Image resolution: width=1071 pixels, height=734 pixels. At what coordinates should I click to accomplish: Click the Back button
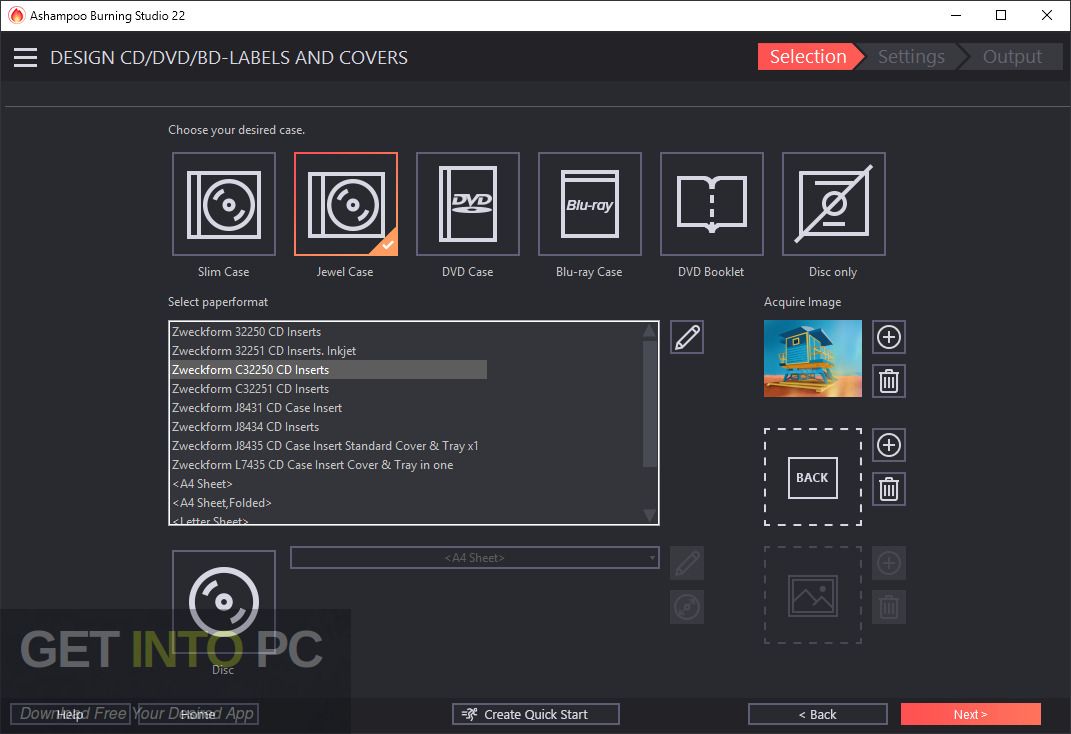pos(818,714)
